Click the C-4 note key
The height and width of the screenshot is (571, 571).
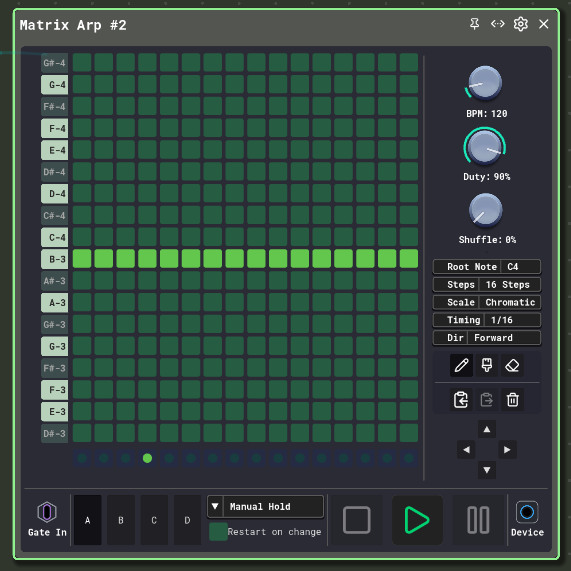point(54,237)
